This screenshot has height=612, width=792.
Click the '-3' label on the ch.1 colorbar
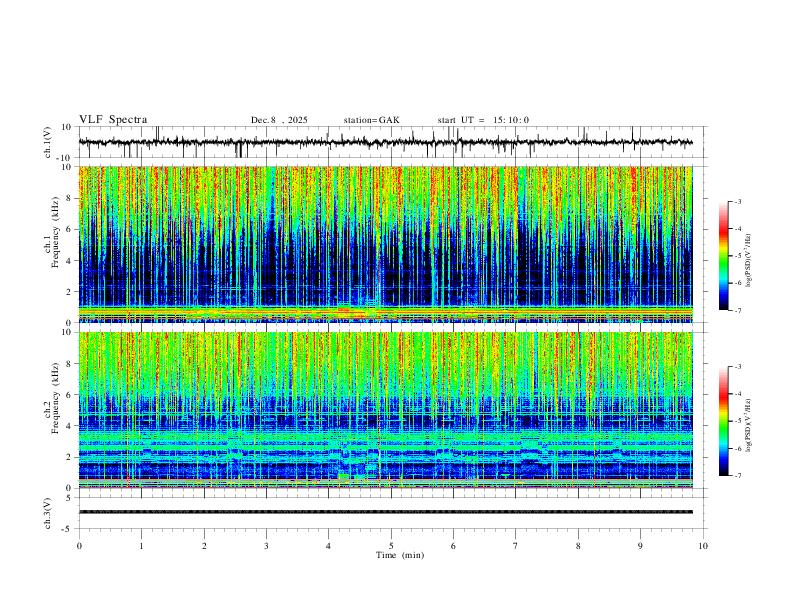coord(737,201)
